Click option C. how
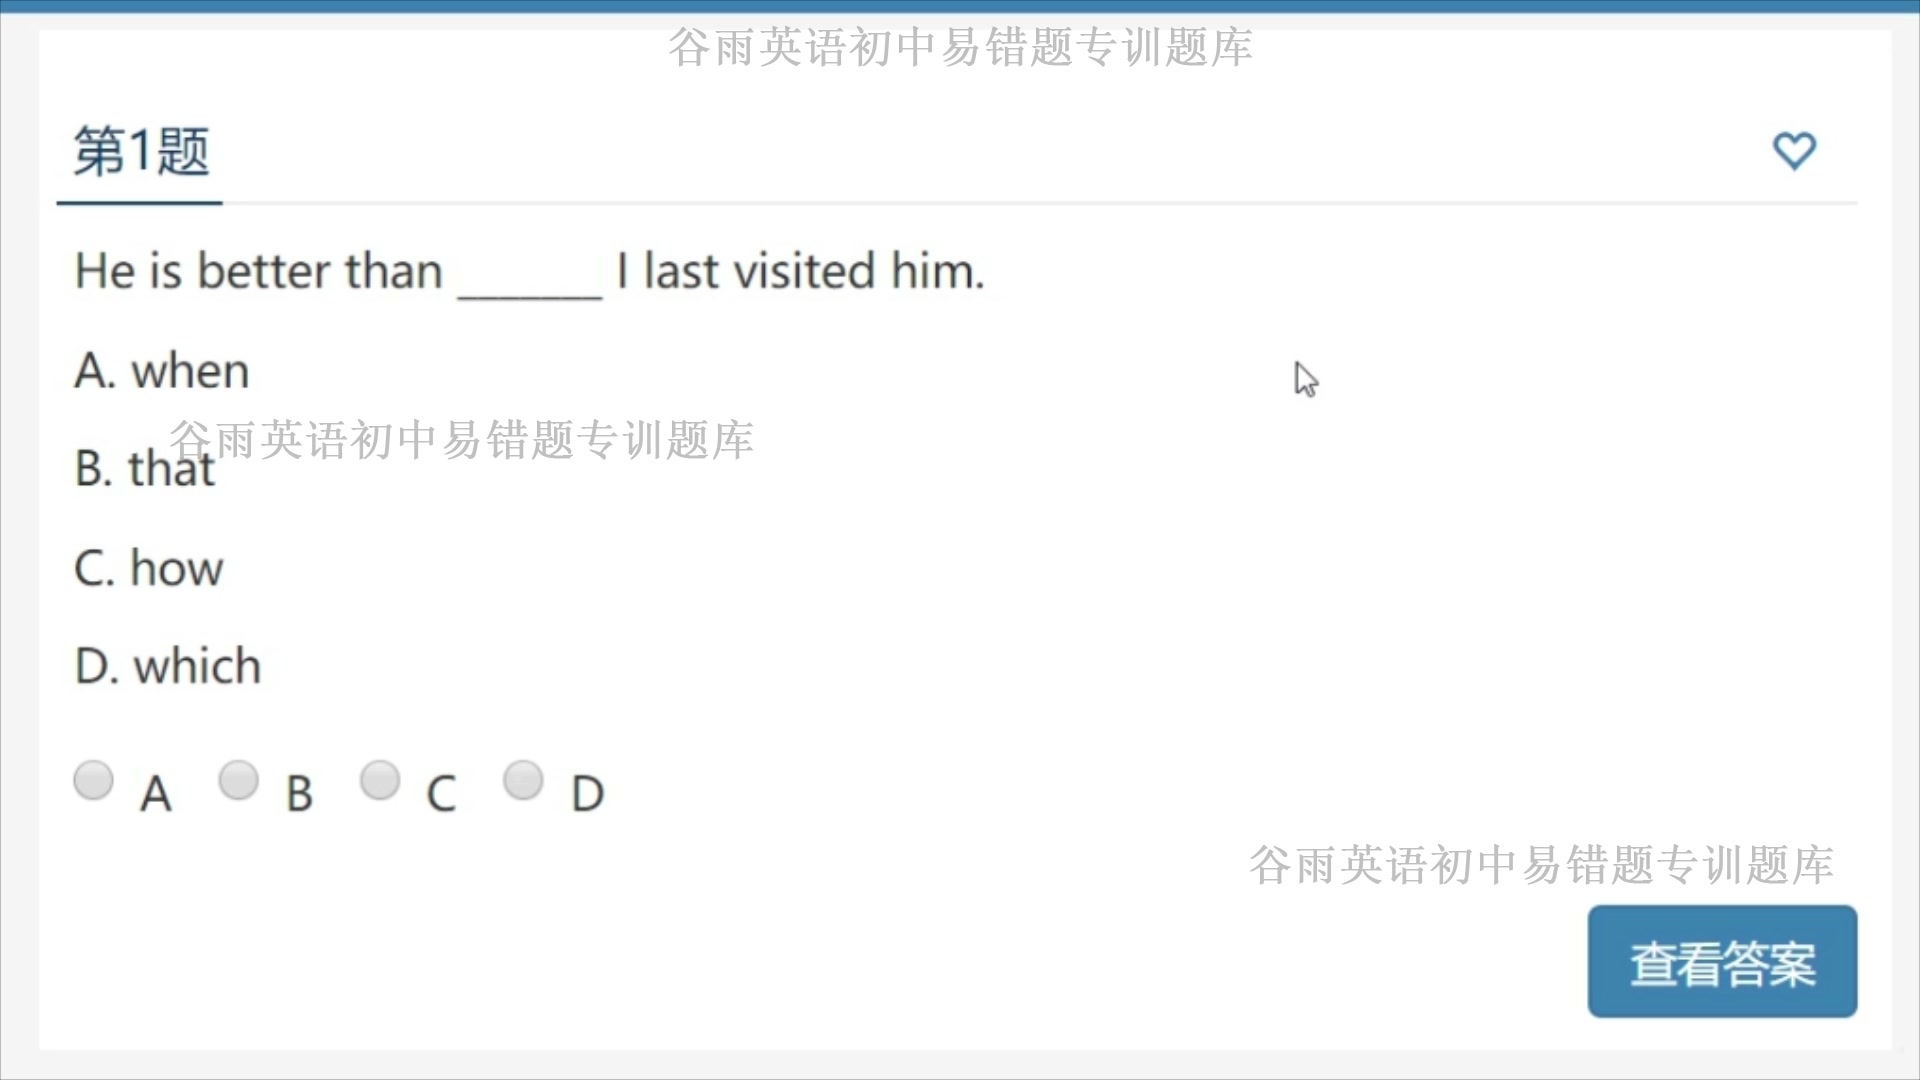1920x1080 pixels. 148,567
